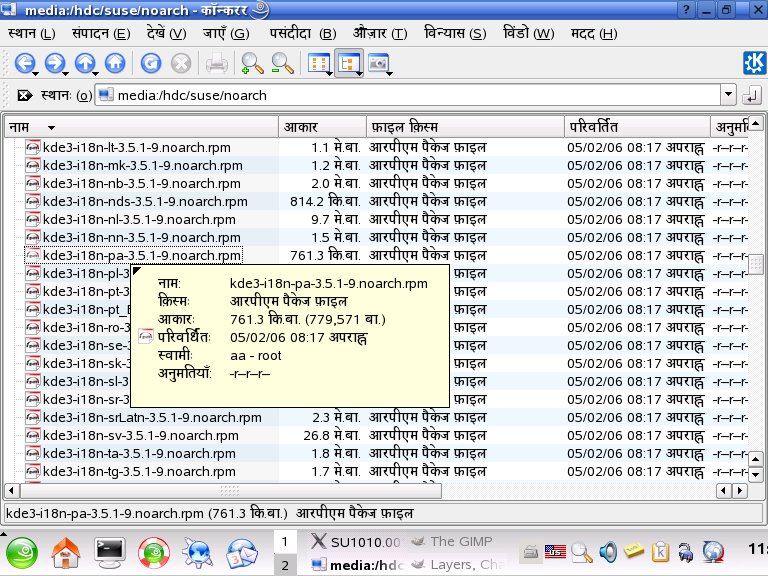Switch to virtual desktop 2
Viewport: 768px width, 576px height.
[285, 565]
